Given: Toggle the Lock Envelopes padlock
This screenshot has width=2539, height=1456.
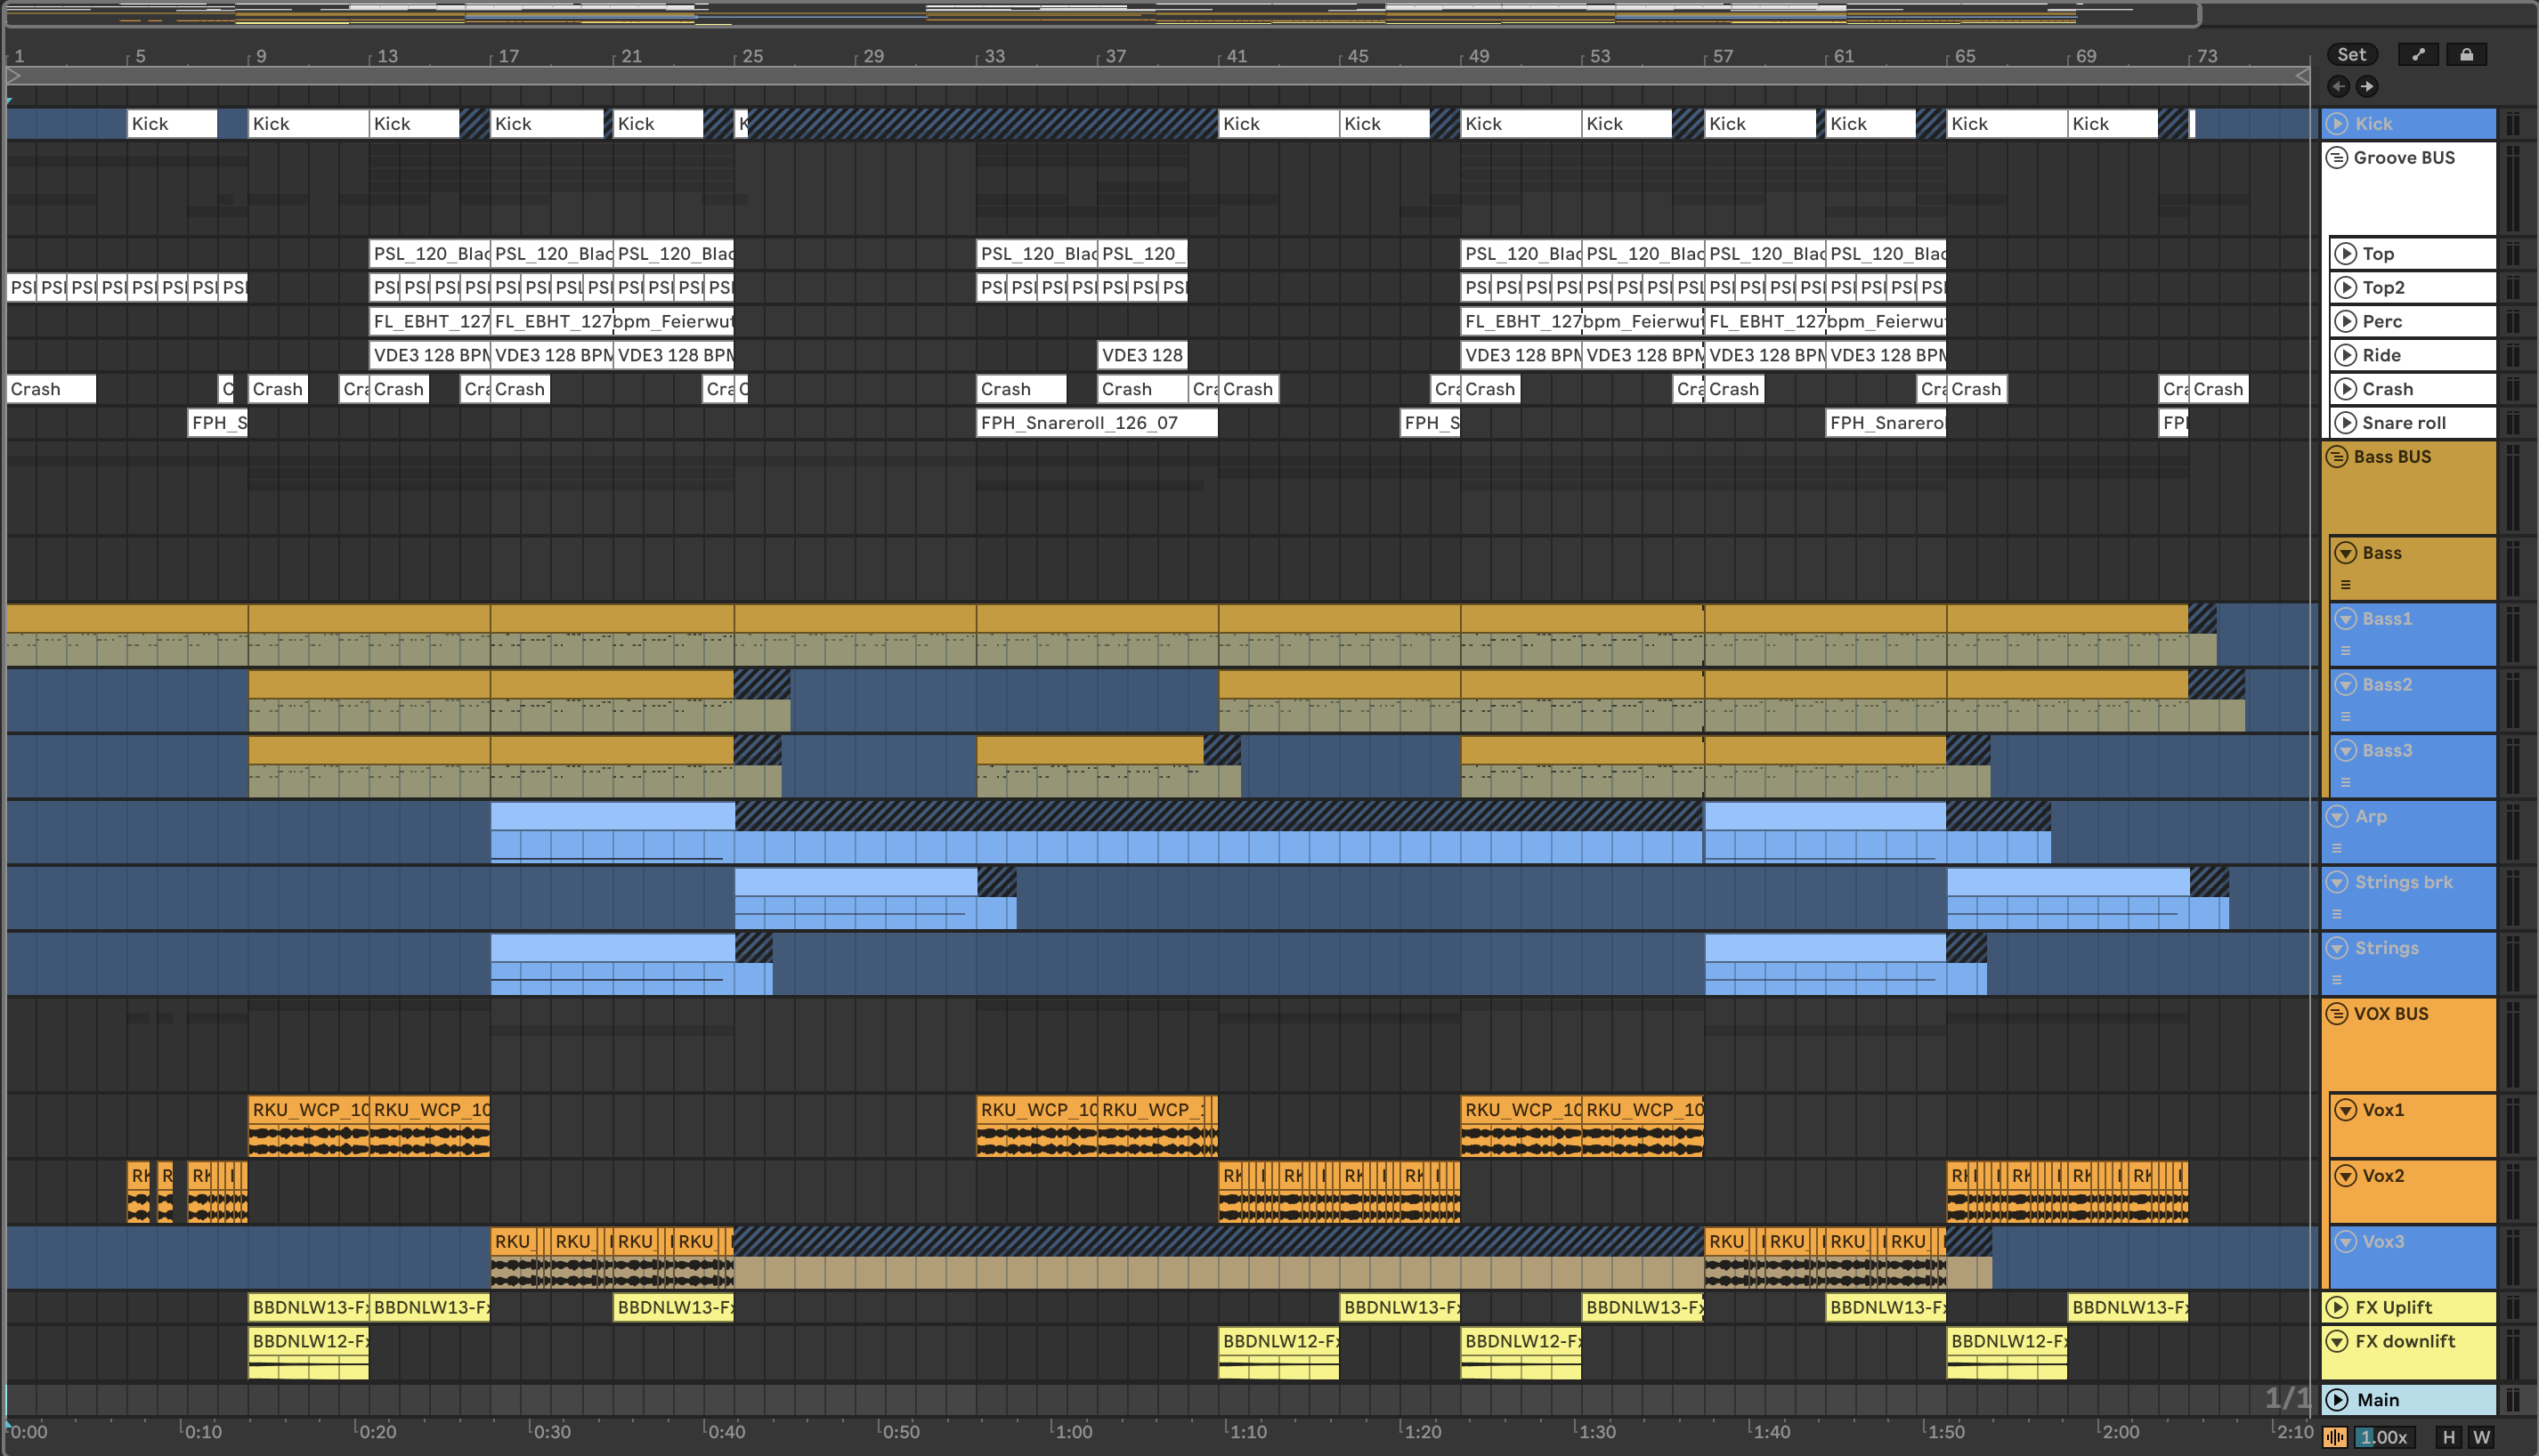Looking at the screenshot, I should [2466, 55].
